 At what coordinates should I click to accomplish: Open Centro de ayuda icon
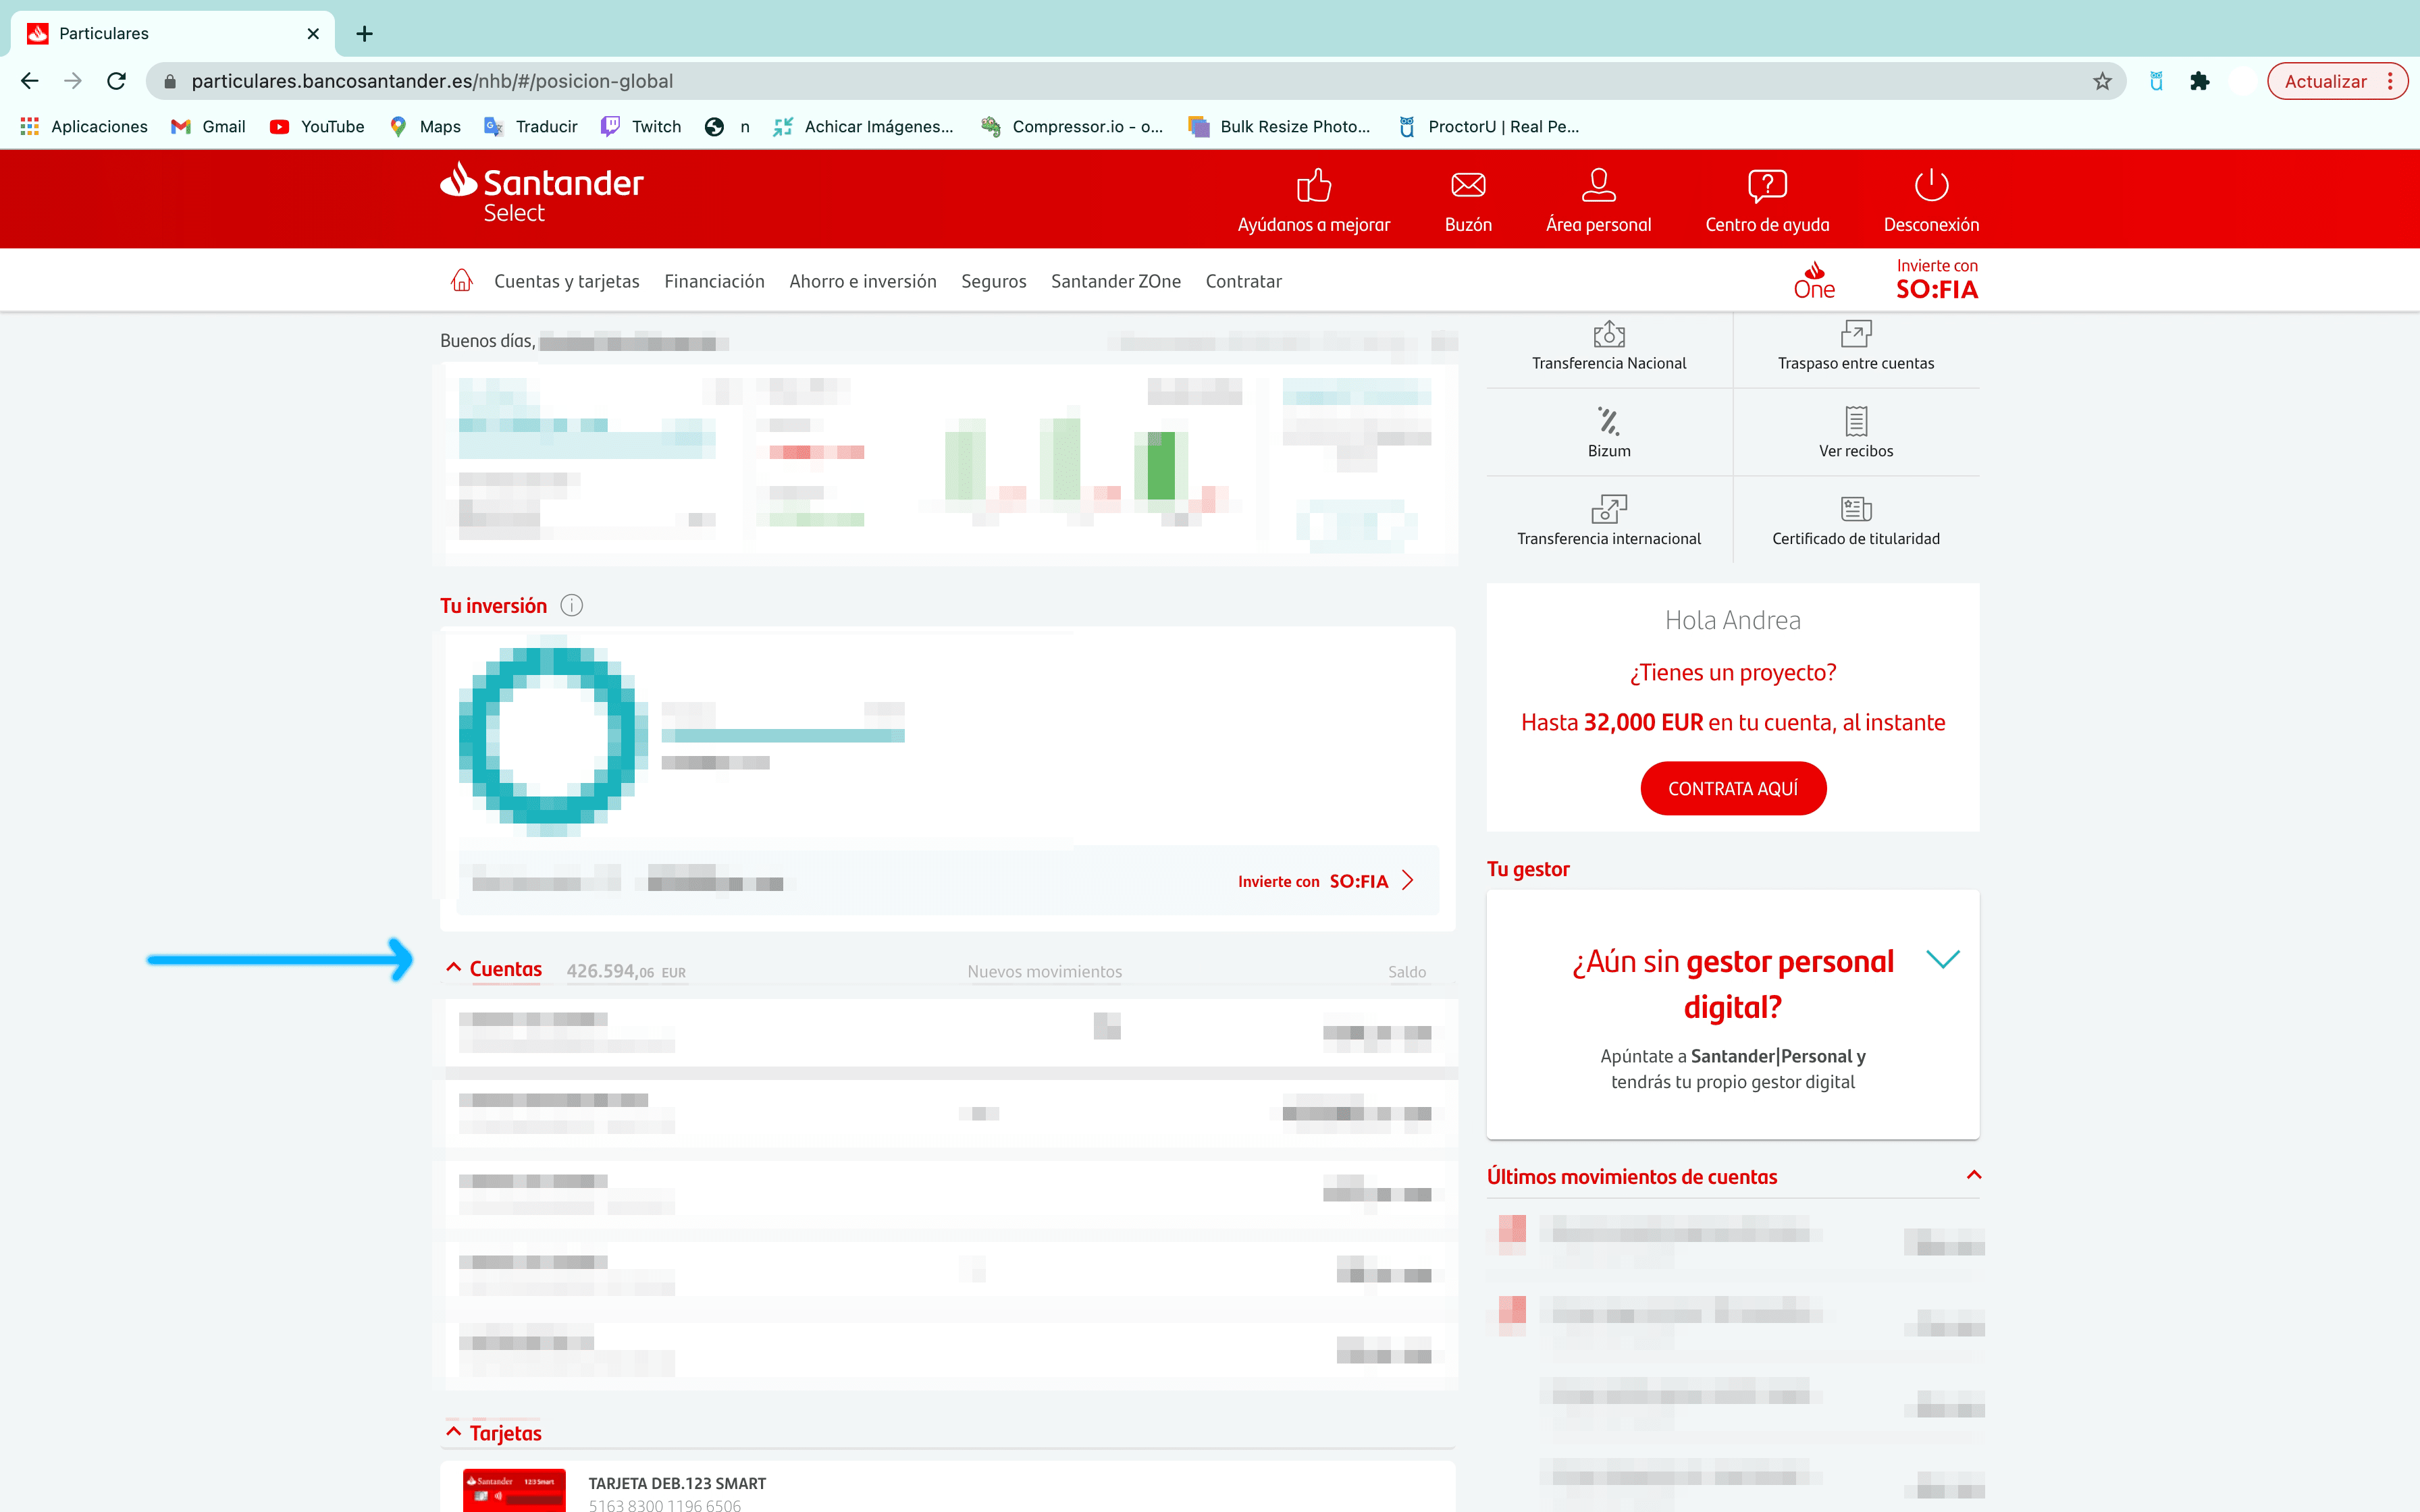tap(1767, 185)
